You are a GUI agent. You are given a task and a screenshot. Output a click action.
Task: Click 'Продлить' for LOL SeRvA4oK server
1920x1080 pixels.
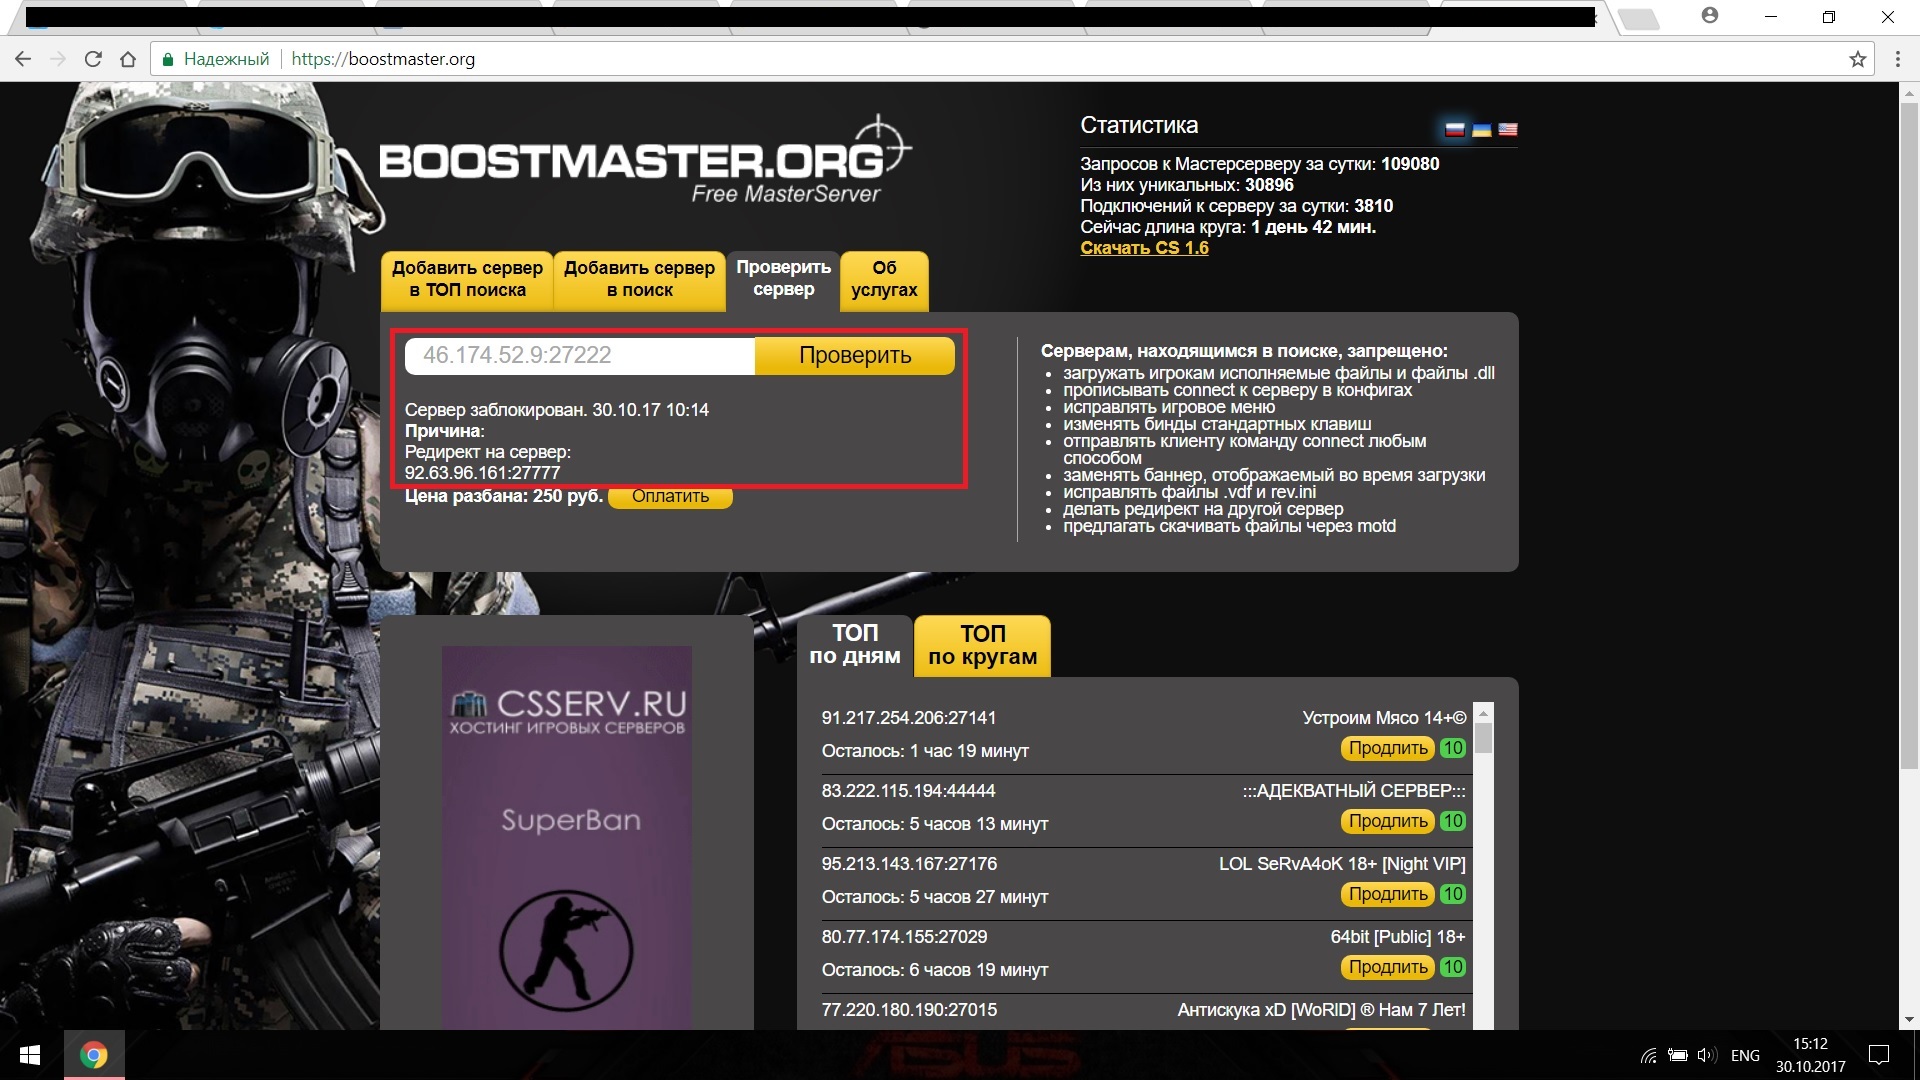pyautogui.click(x=1388, y=894)
